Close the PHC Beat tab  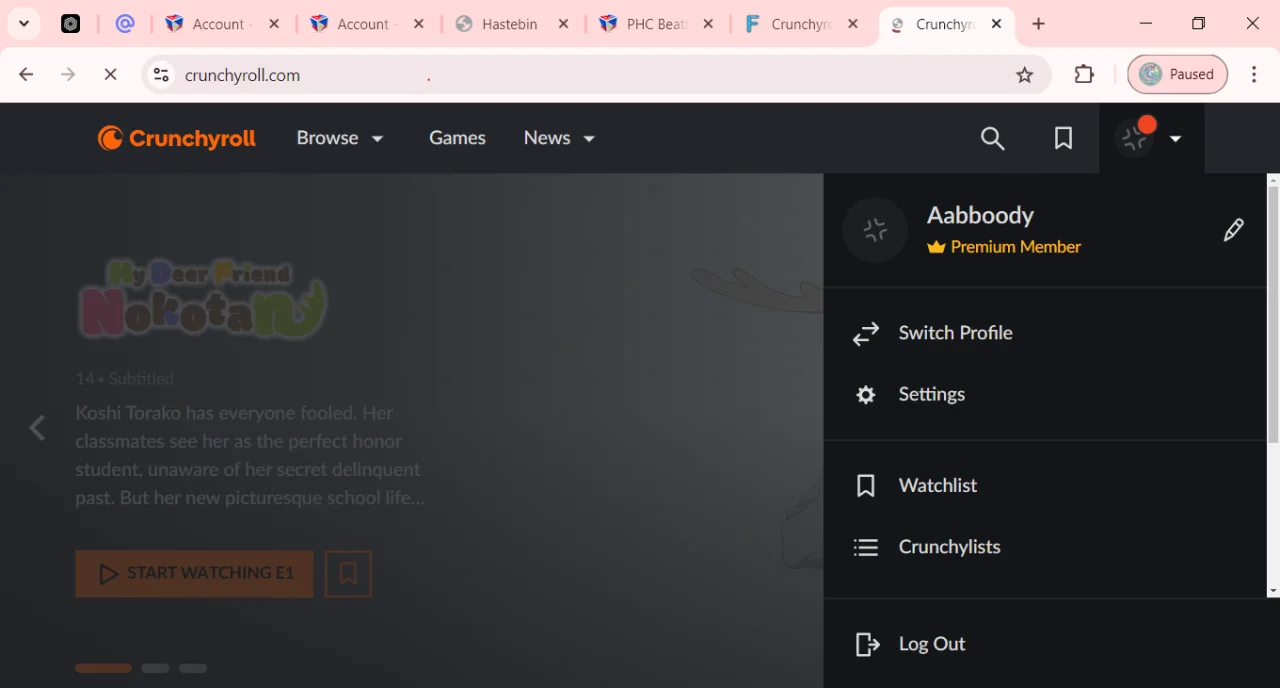point(708,24)
